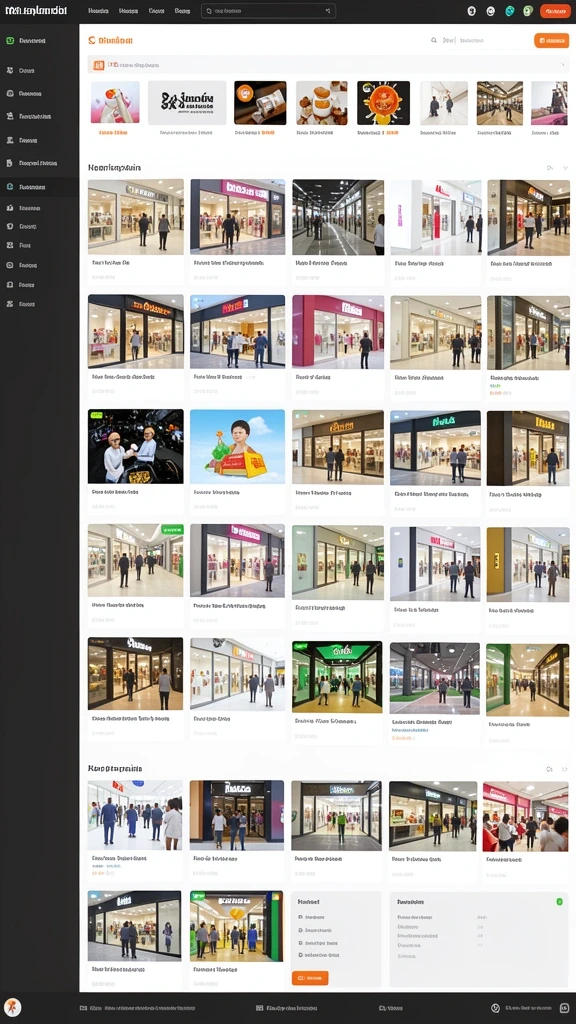Tick the first checkbox in the bottom list panel
Viewport: 576px width, 1024px height.
[300, 917]
